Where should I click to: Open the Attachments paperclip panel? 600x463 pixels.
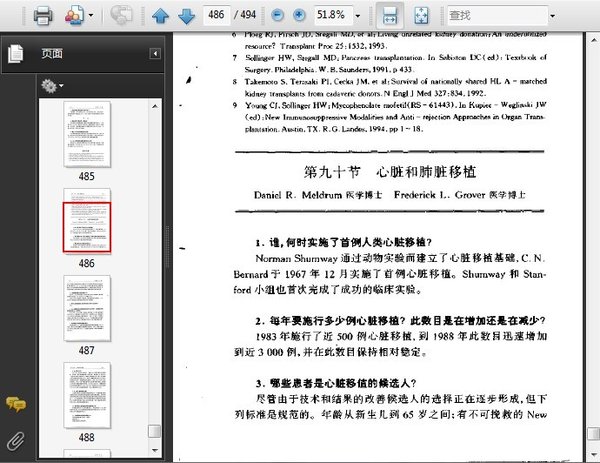[15, 440]
